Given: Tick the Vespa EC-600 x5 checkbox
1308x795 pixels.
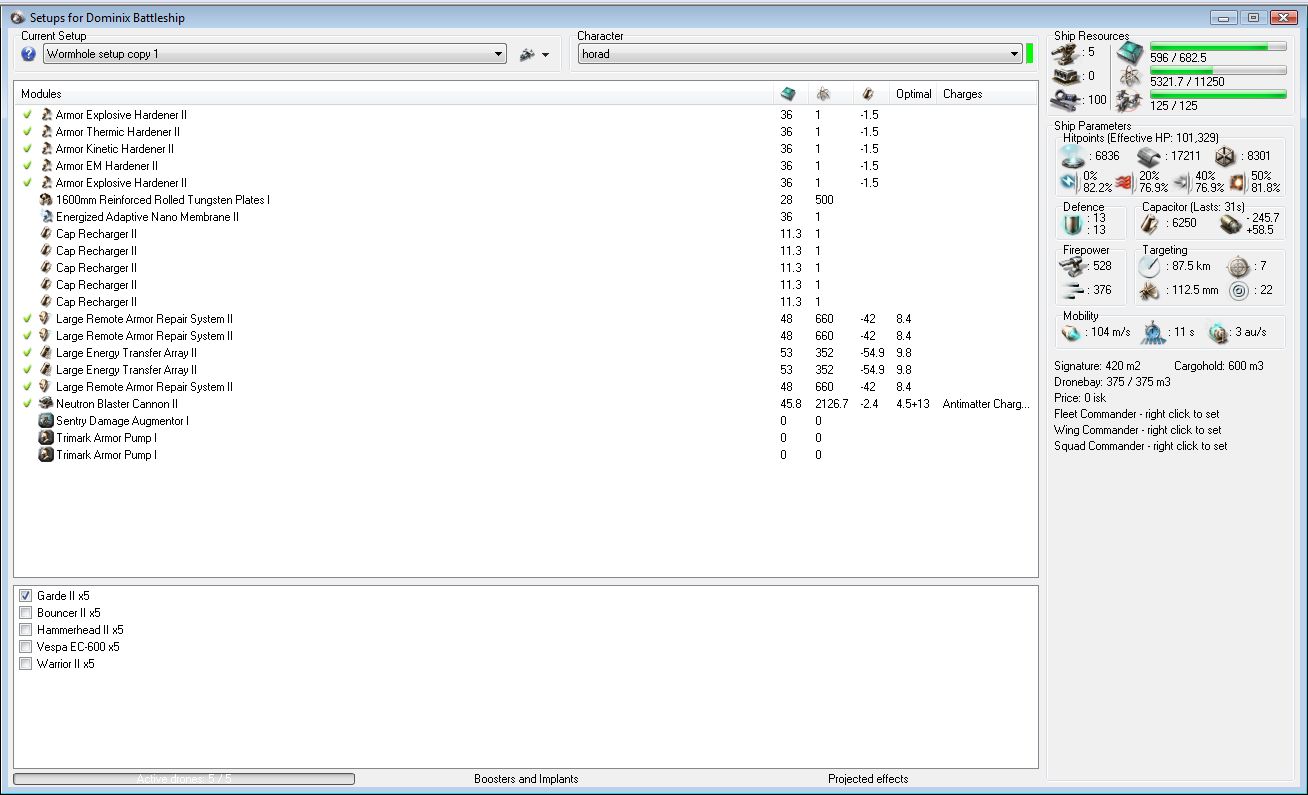Looking at the screenshot, I should point(26,647).
